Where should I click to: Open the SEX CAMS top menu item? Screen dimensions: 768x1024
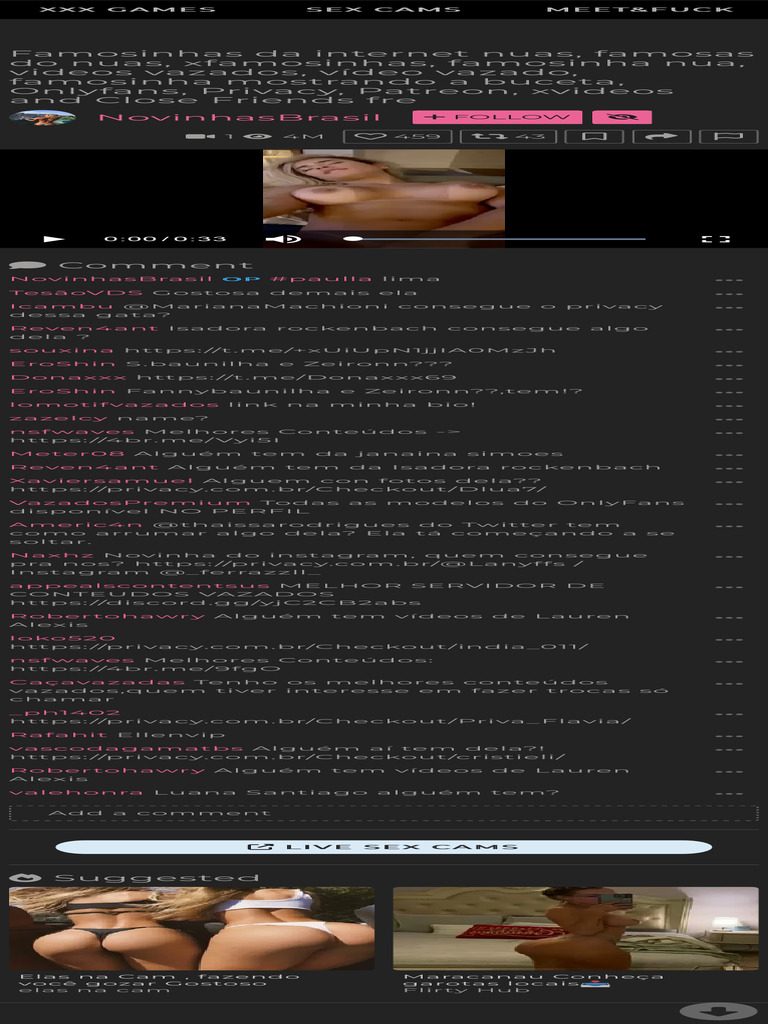(384, 9)
